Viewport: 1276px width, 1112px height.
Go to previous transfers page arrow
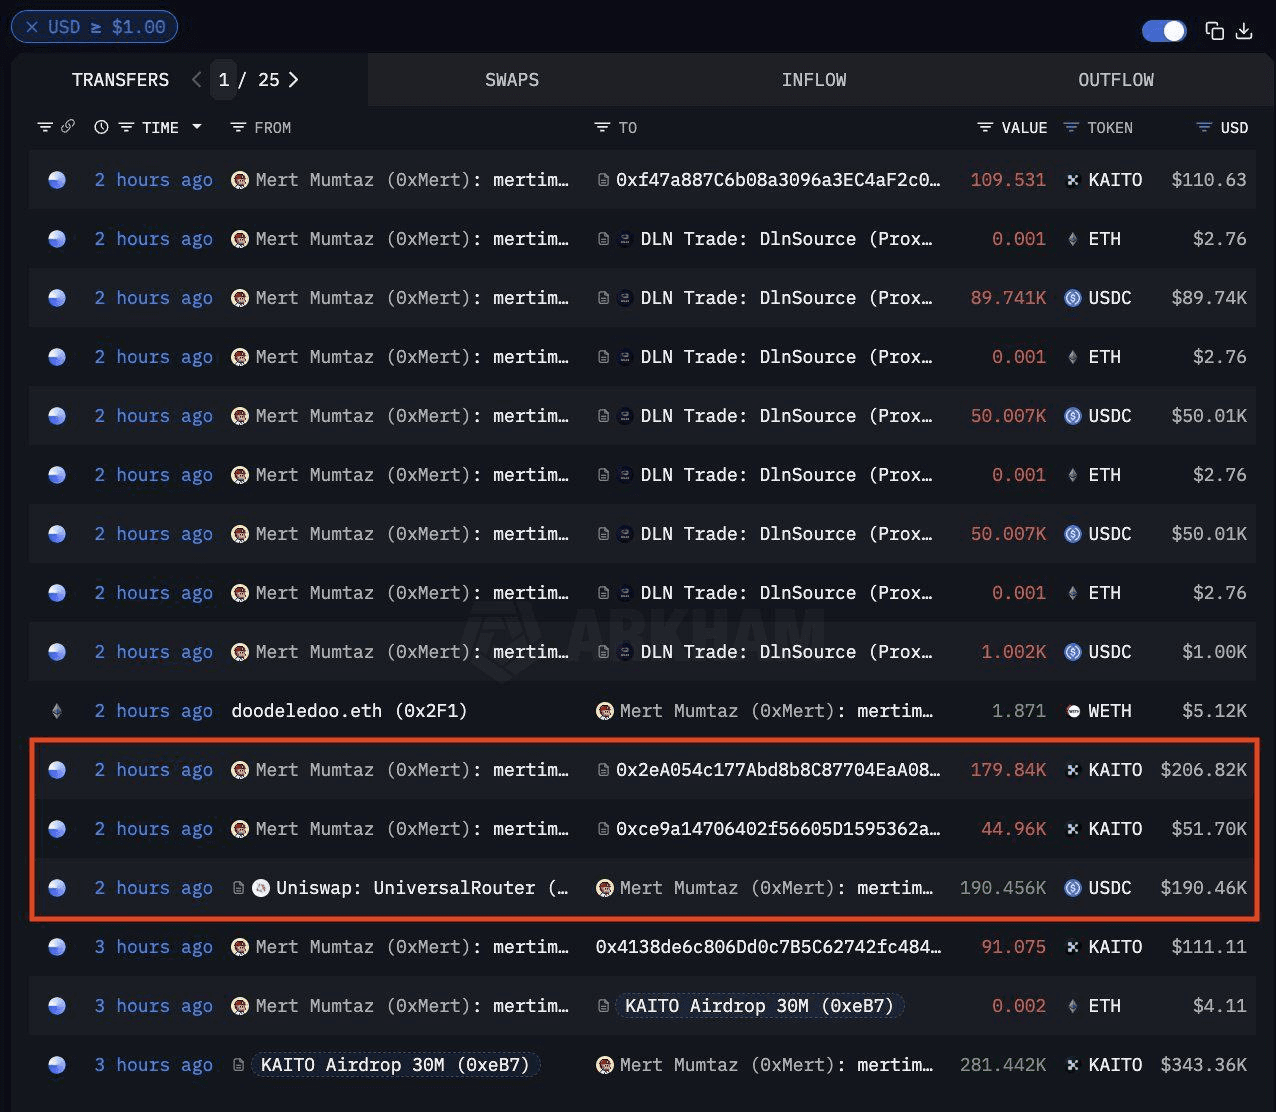(x=197, y=79)
